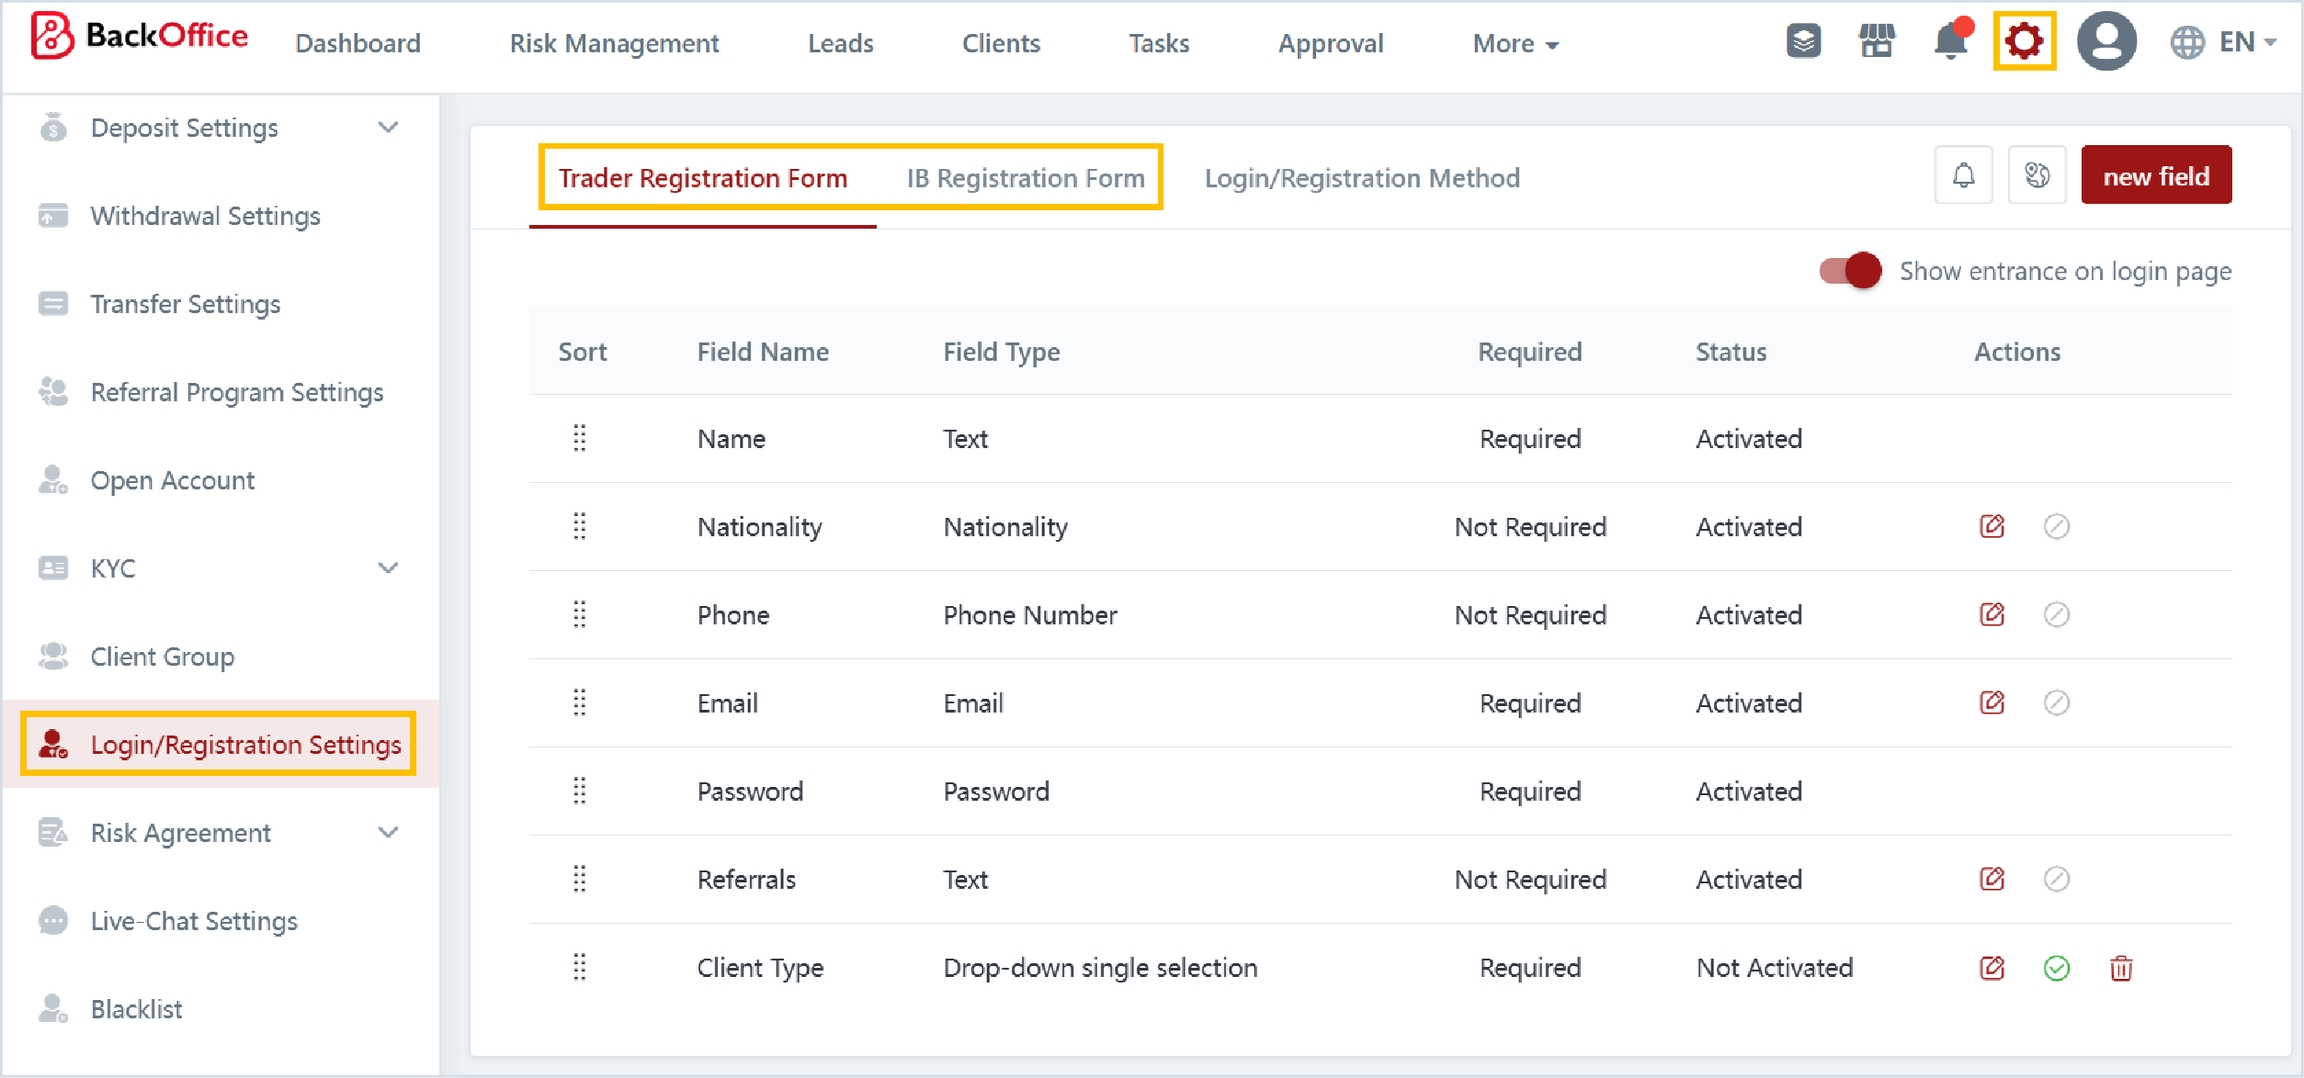The width and height of the screenshot is (2304, 1078).
Task: Edit the Nationality field
Action: point(1991,526)
